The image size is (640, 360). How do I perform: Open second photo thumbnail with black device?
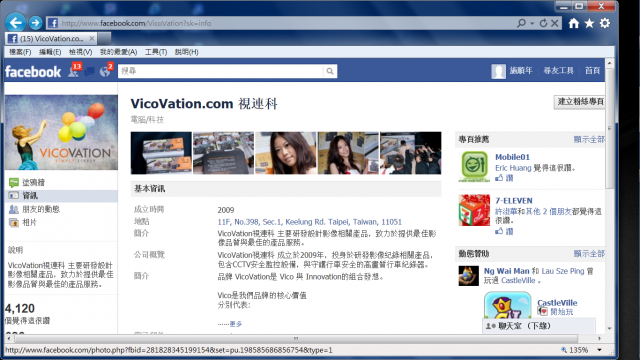223,153
